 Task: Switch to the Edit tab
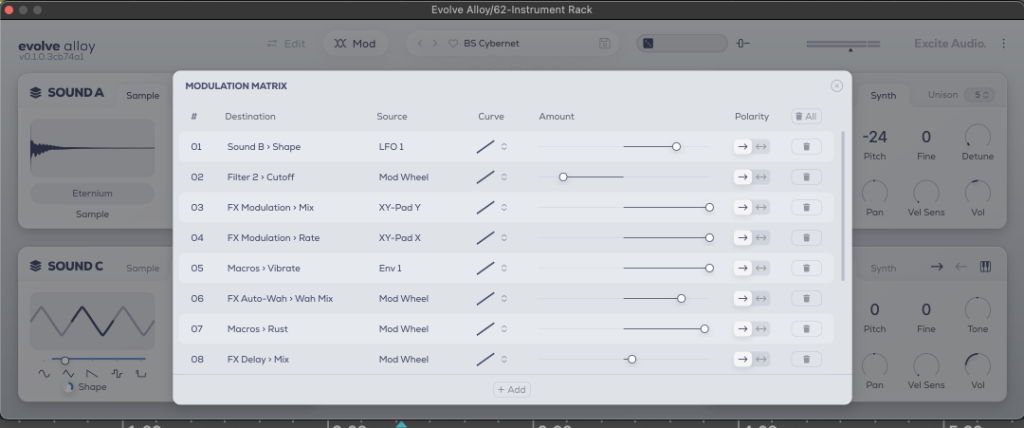point(286,44)
